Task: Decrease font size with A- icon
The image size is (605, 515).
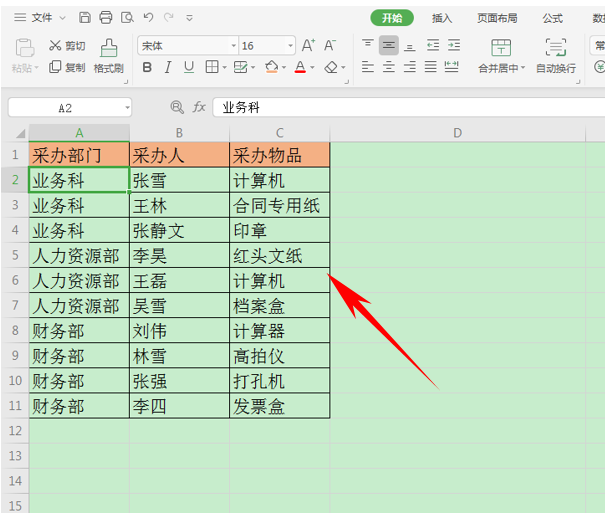Action: click(x=330, y=46)
